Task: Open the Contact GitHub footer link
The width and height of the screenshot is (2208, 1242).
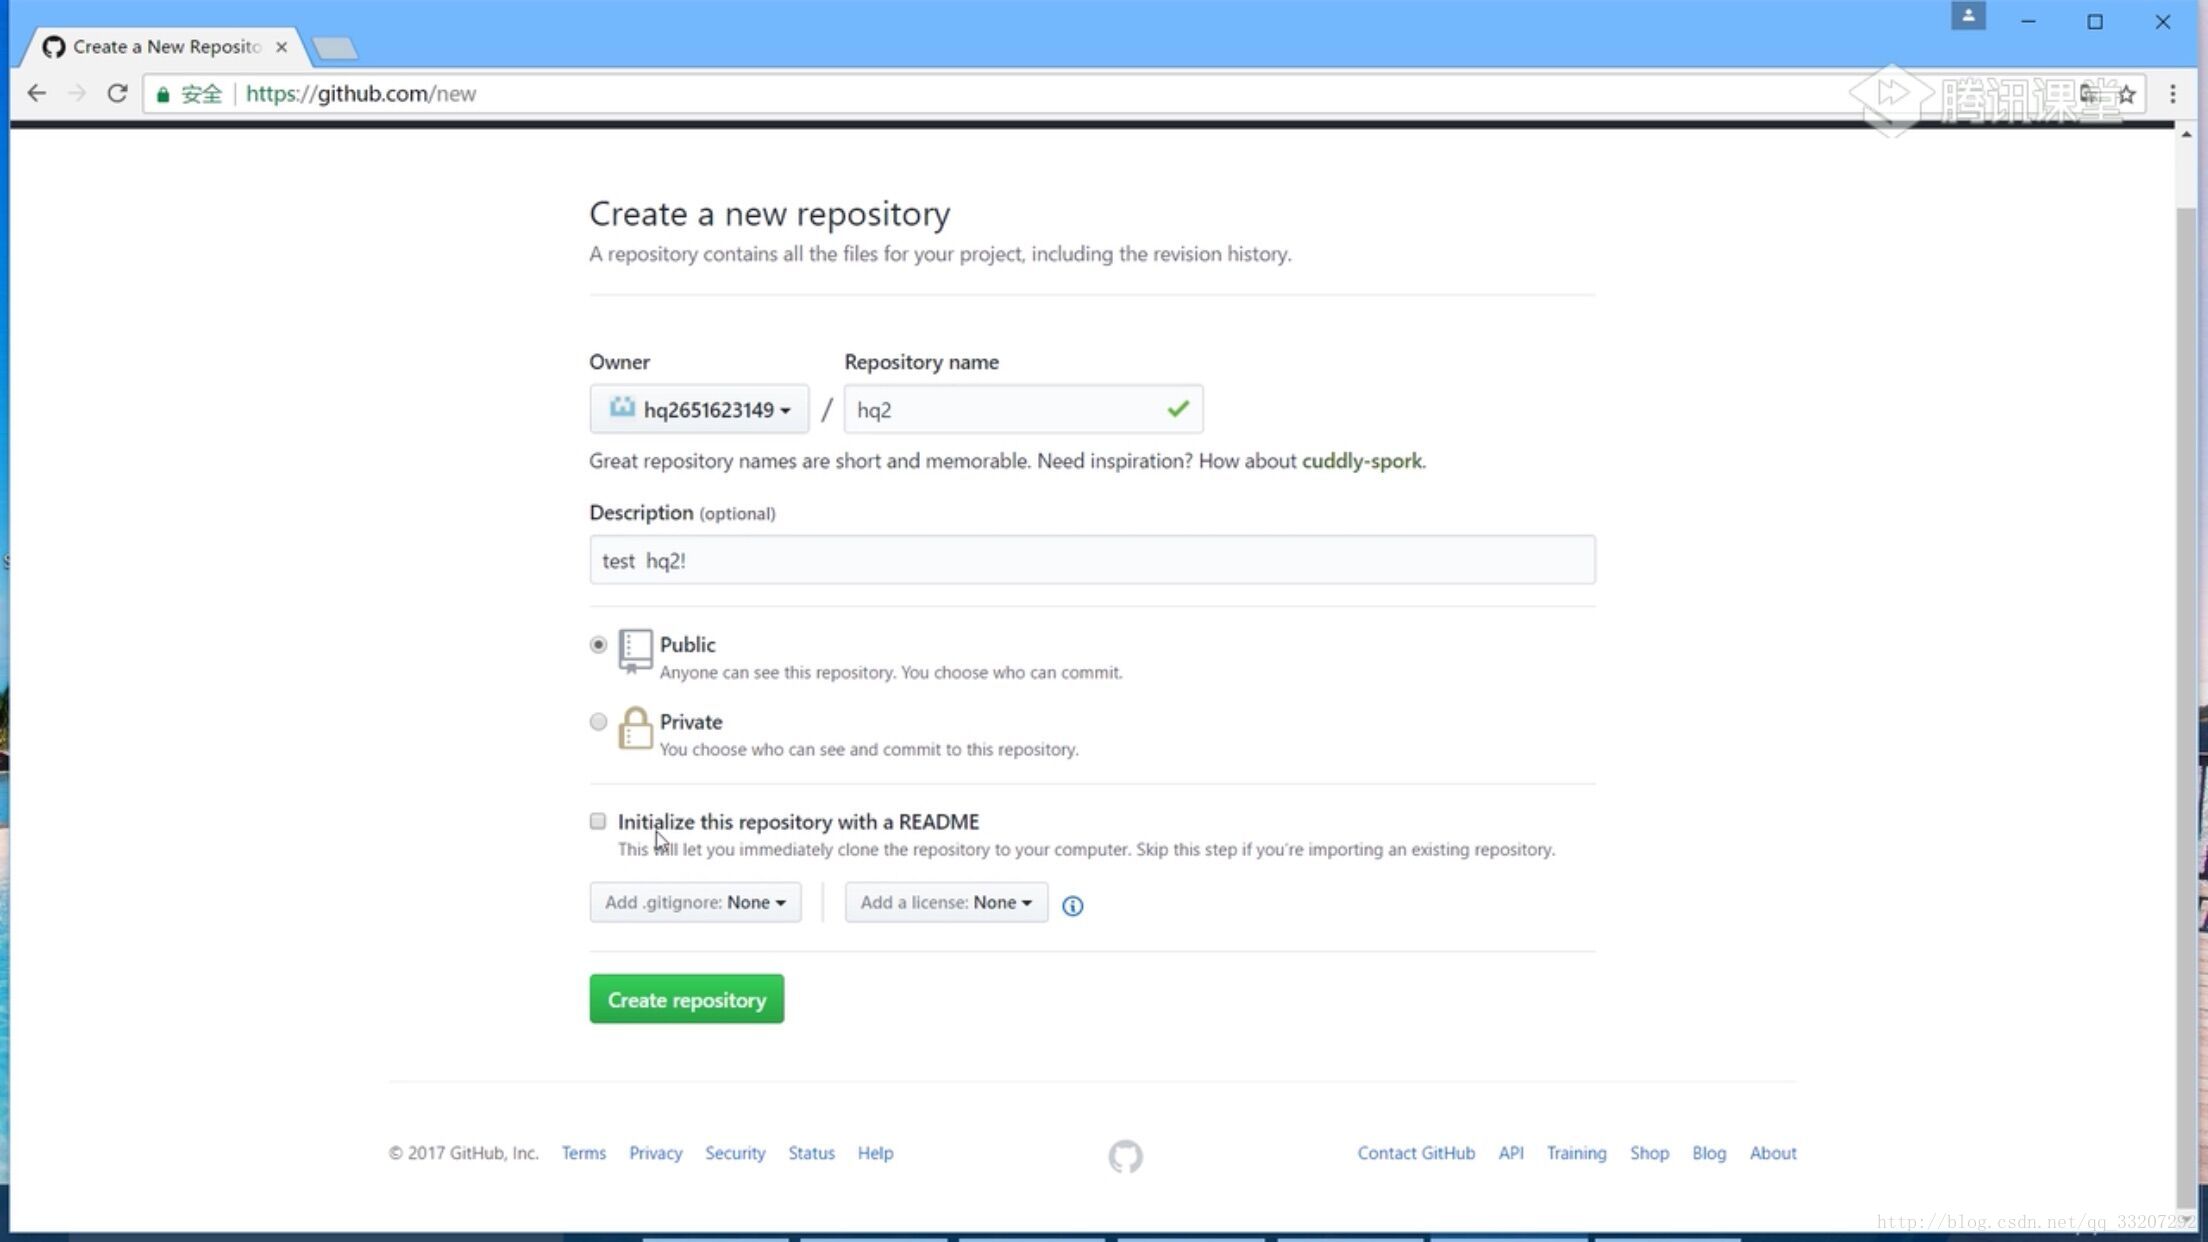Action: 1416,1153
